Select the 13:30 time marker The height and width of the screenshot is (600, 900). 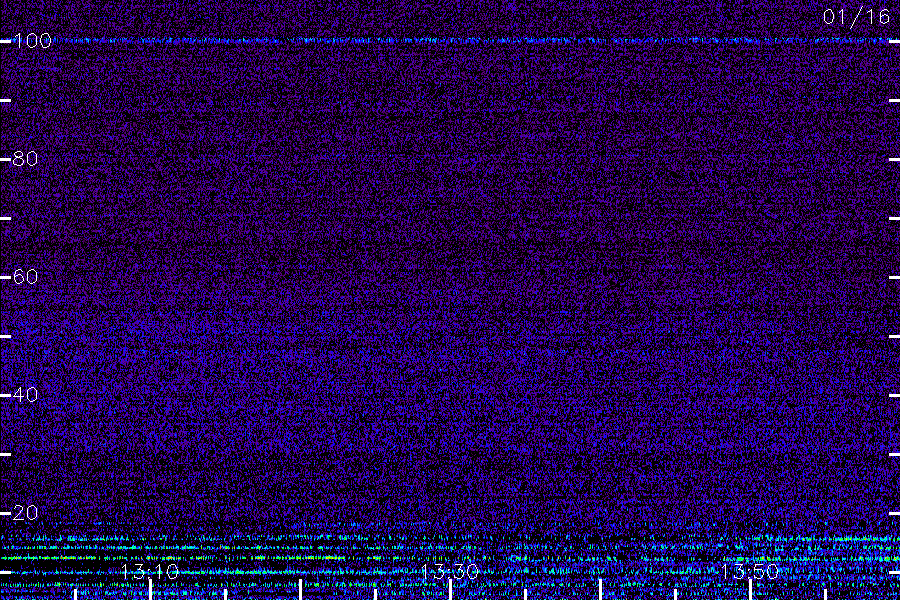coord(449,572)
